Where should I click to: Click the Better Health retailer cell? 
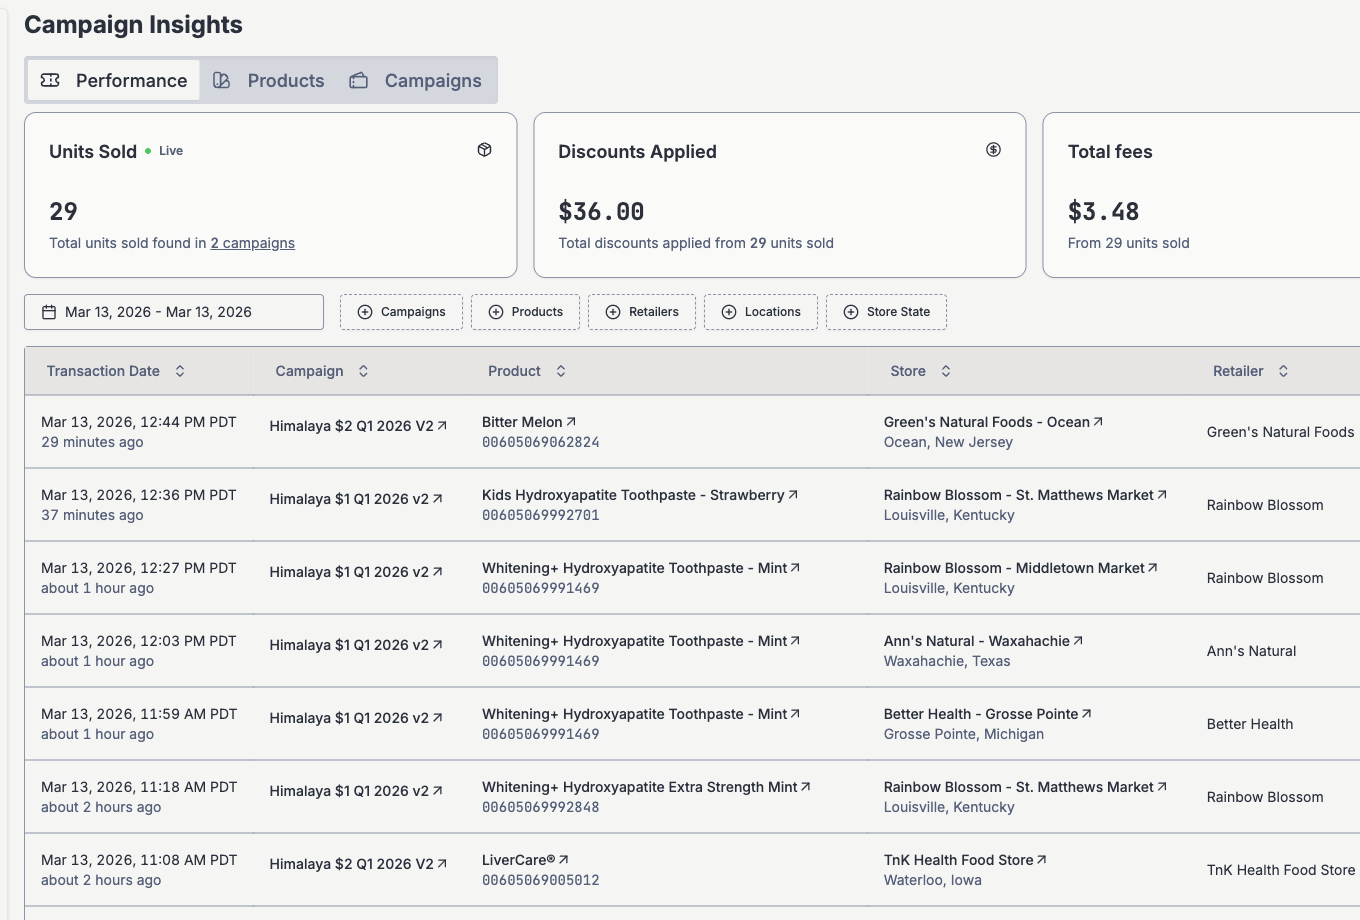[x=1250, y=724]
